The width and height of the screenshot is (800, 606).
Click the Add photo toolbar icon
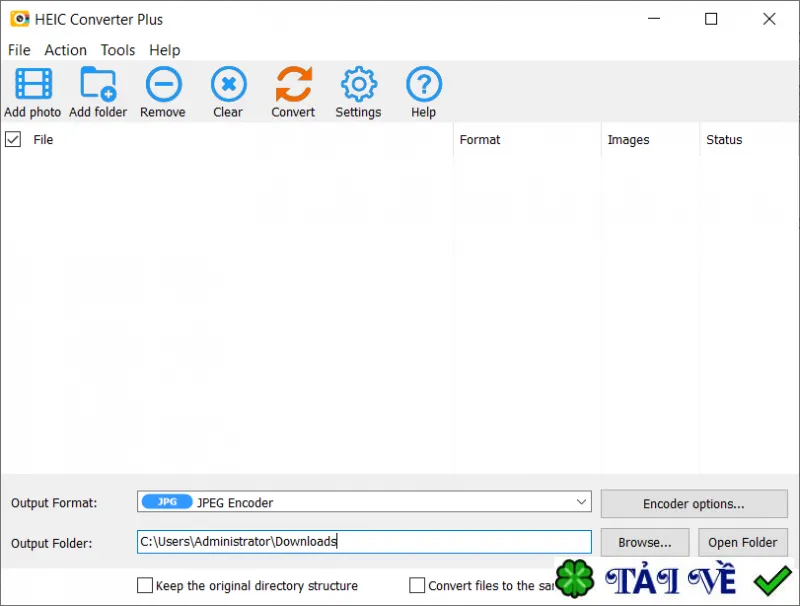tap(33, 84)
